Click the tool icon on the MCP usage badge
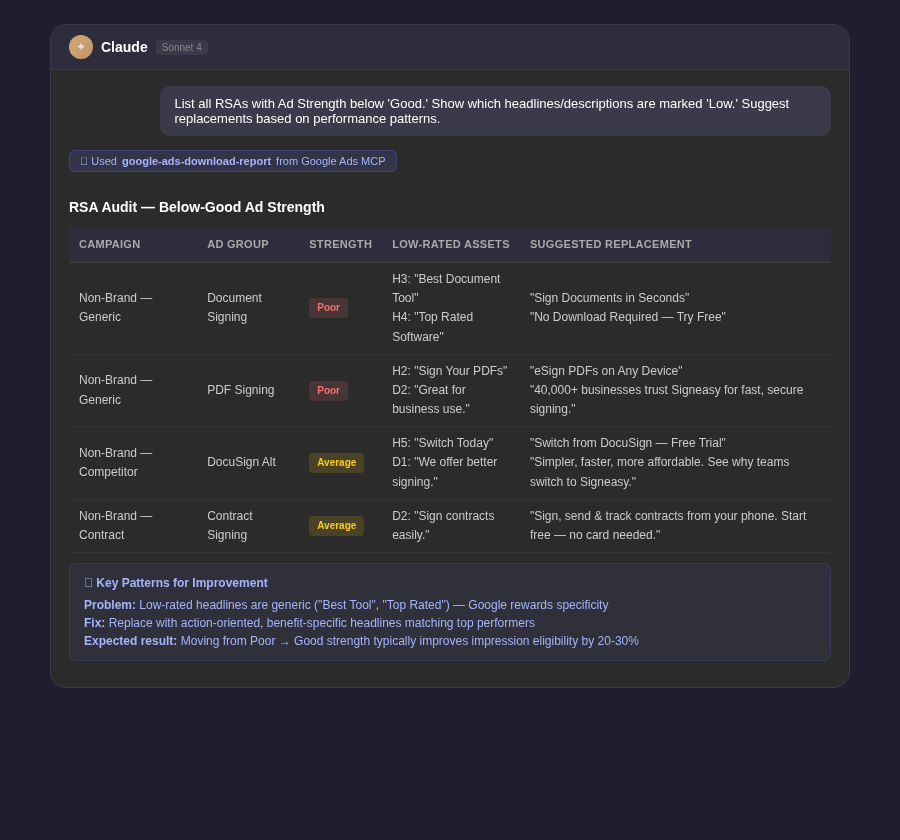The width and height of the screenshot is (900, 840). (x=84, y=161)
